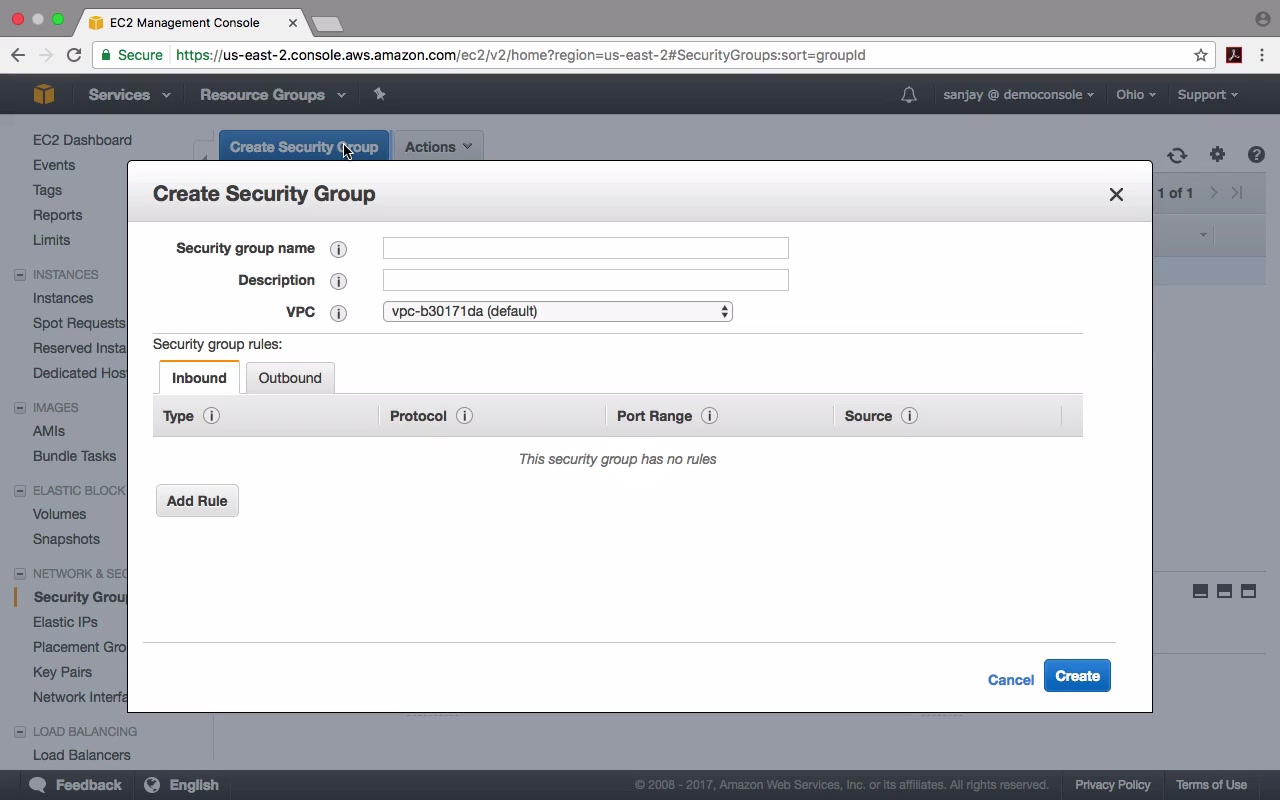Open the Terms of Use link
The width and height of the screenshot is (1280, 800).
pos(1211,785)
